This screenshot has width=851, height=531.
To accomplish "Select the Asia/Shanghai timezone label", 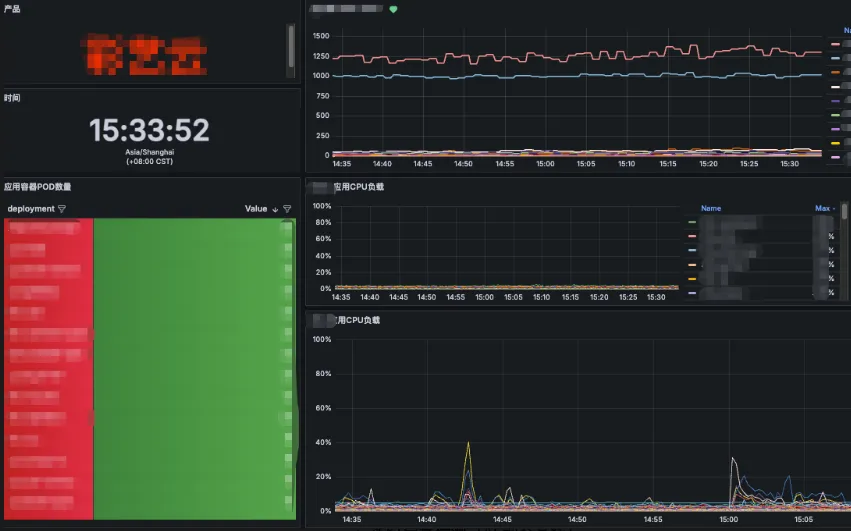I will point(149,153).
